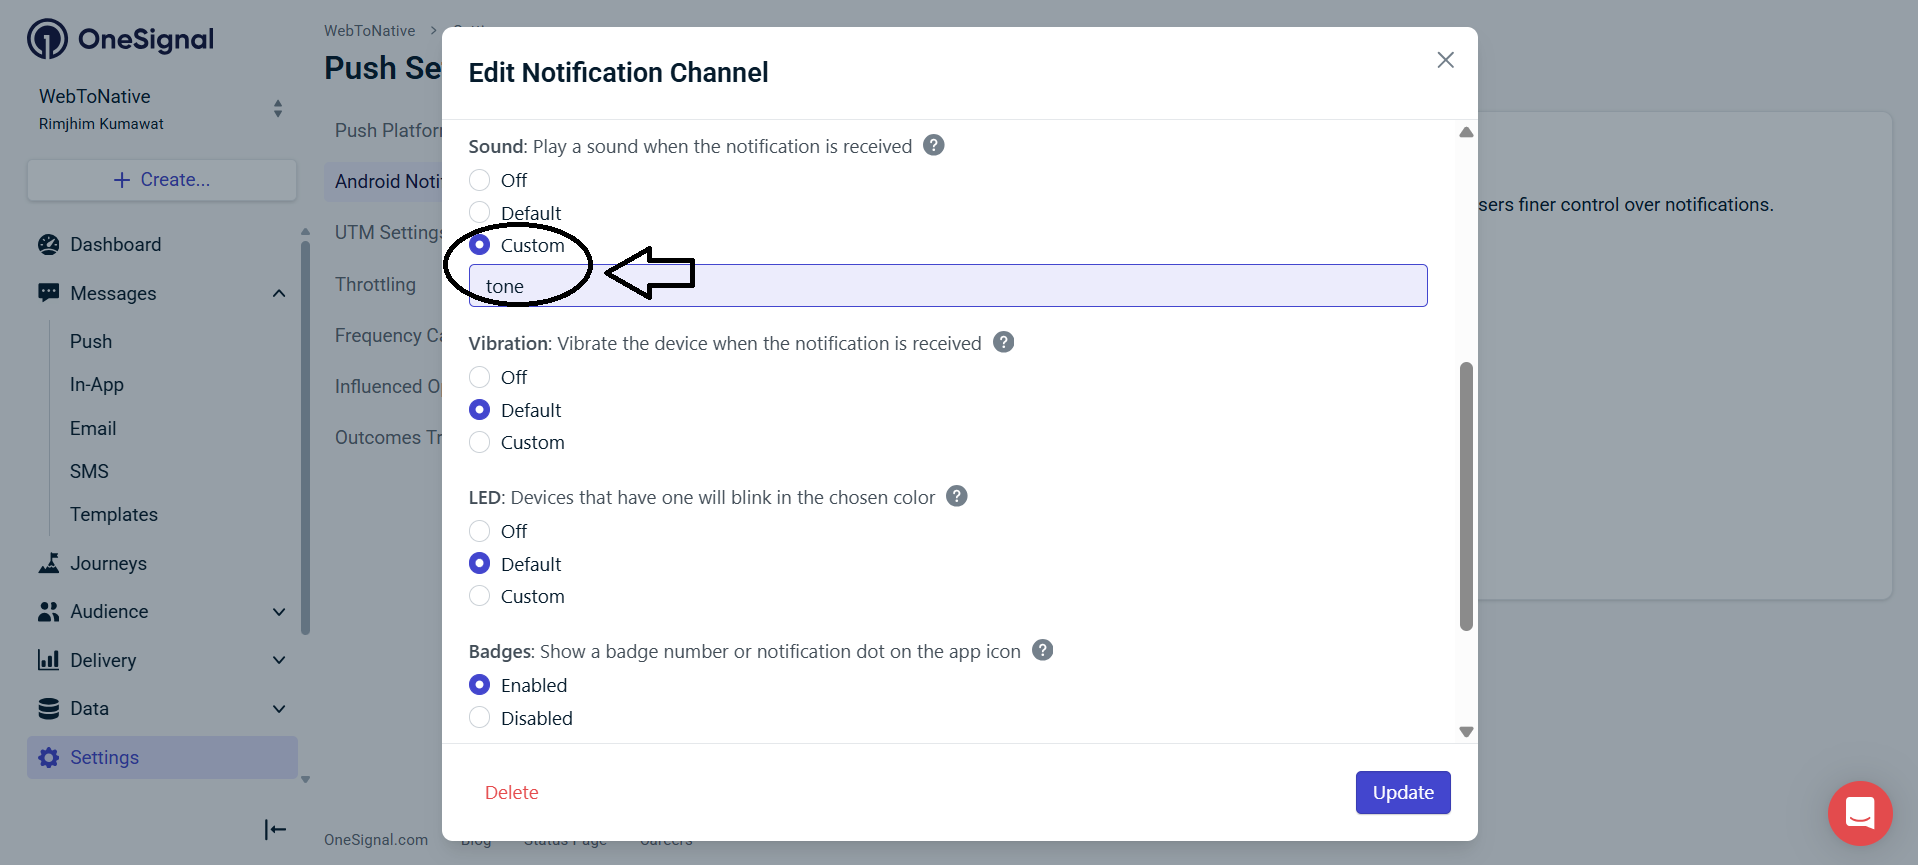Click the Update button
The height and width of the screenshot is (865, 1918).
point(1402,792)
